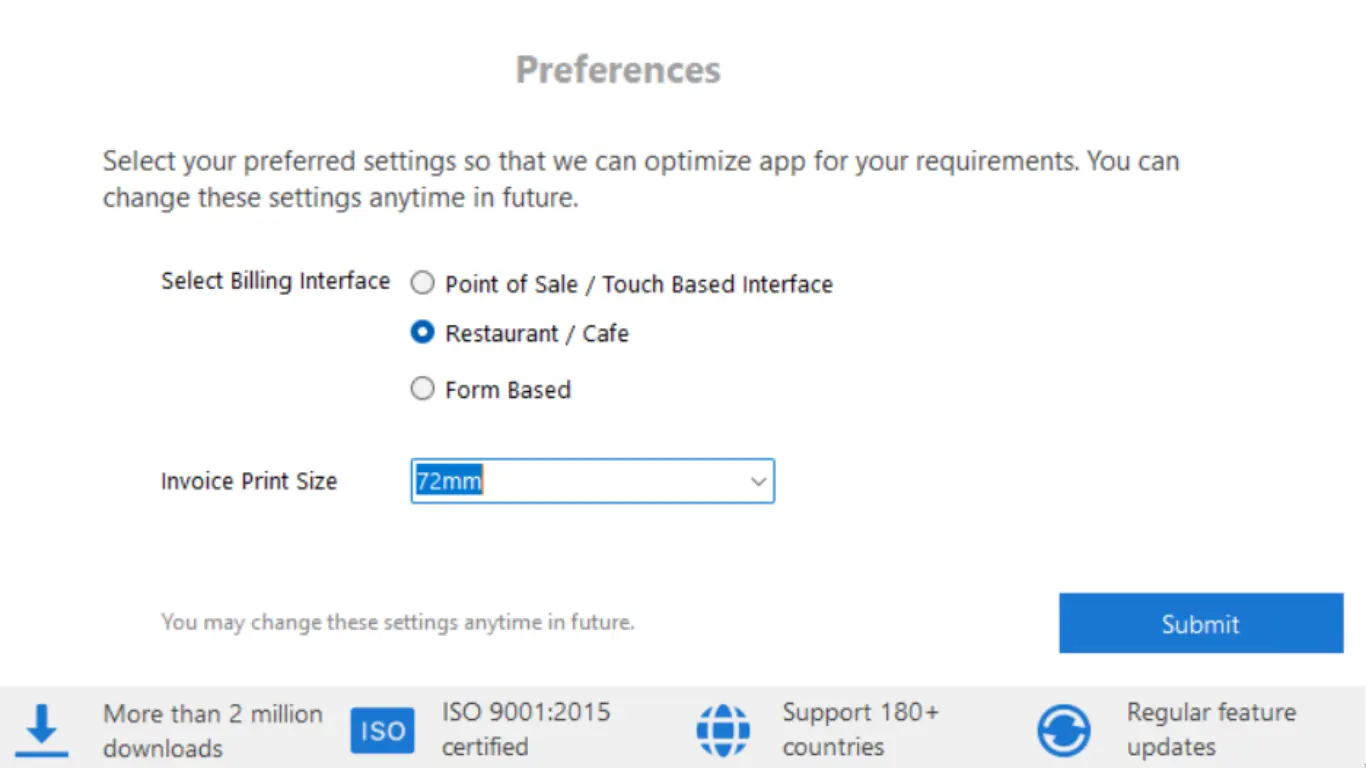
Task: Choose the Restaurant / Cafe radio option
Action: tap(423, 333)
